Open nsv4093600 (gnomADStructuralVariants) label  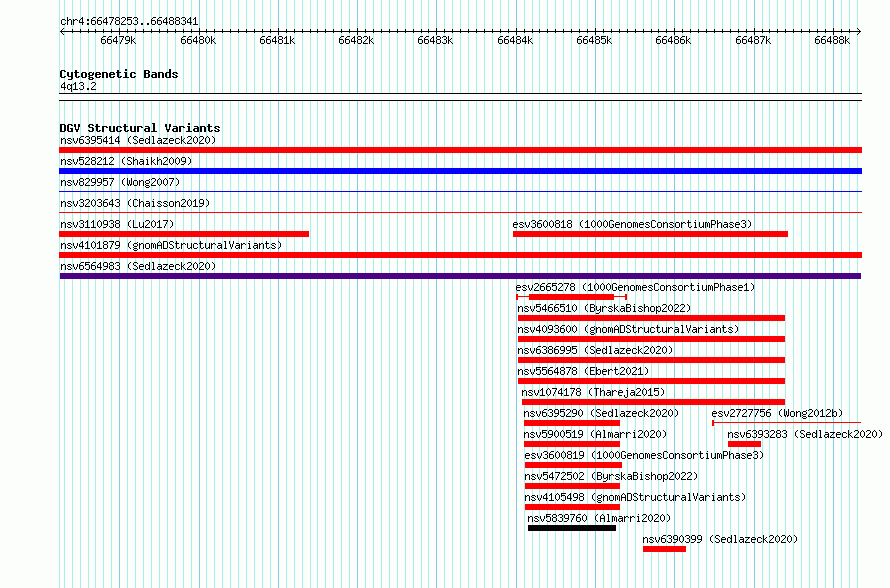tap(628, 329)
